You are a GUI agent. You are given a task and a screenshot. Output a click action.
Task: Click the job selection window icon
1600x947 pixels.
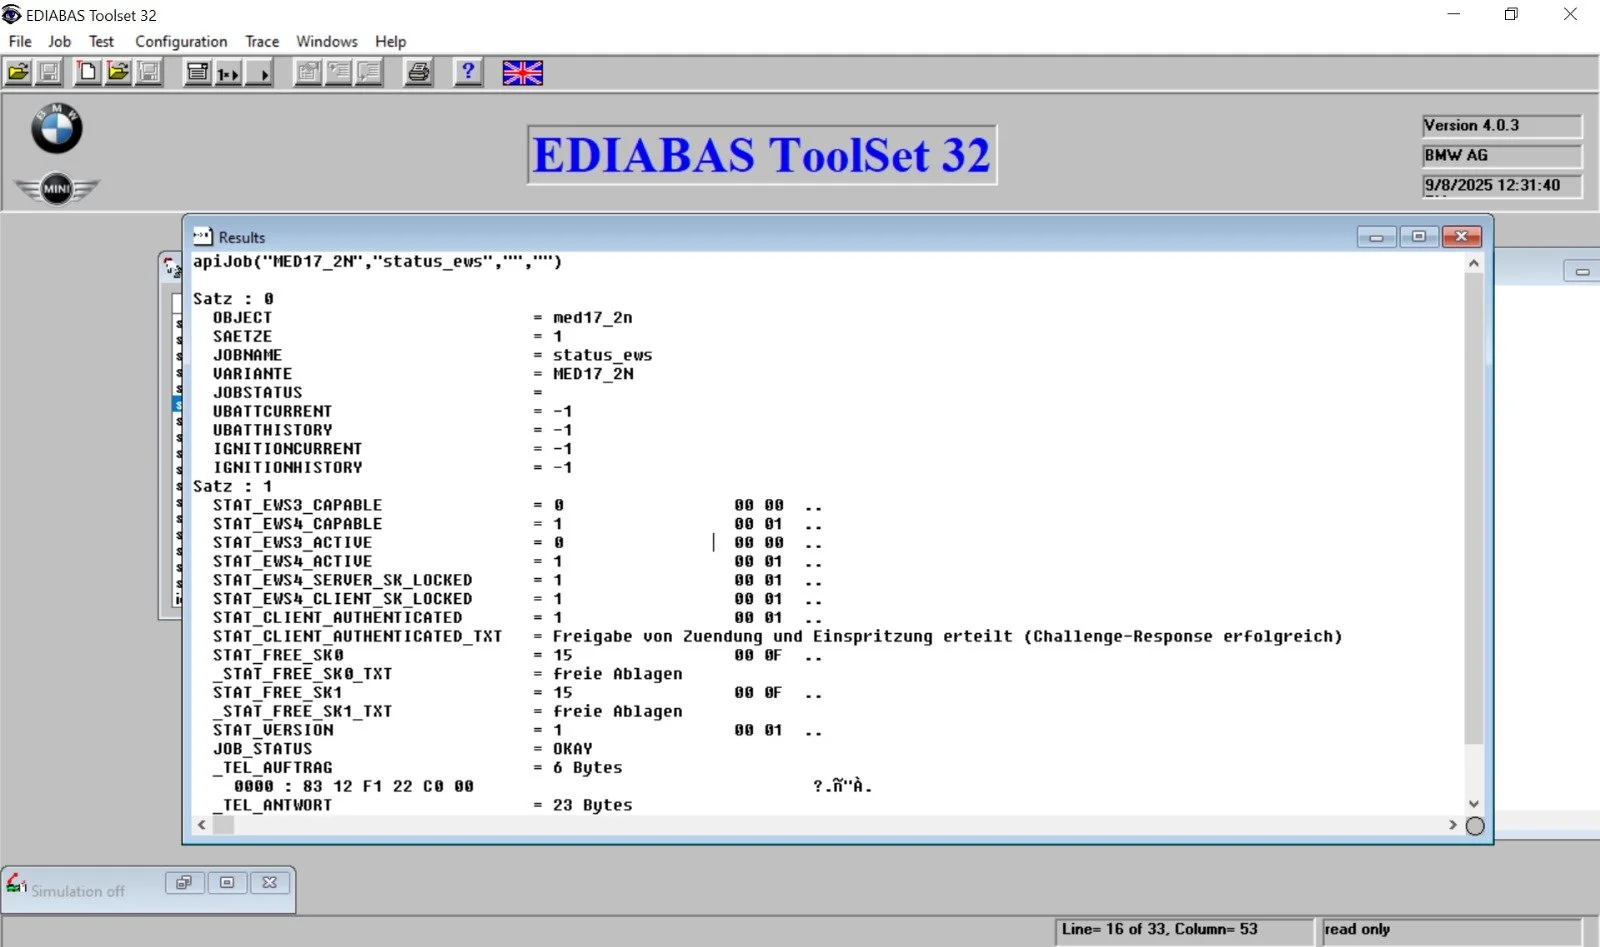(198, 72)
